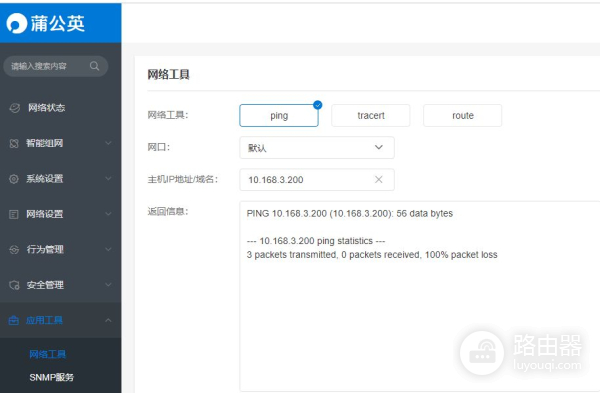Viewport: 600px width, 393px height.
Task: Select the route network tool option
Action: point(463,116)
